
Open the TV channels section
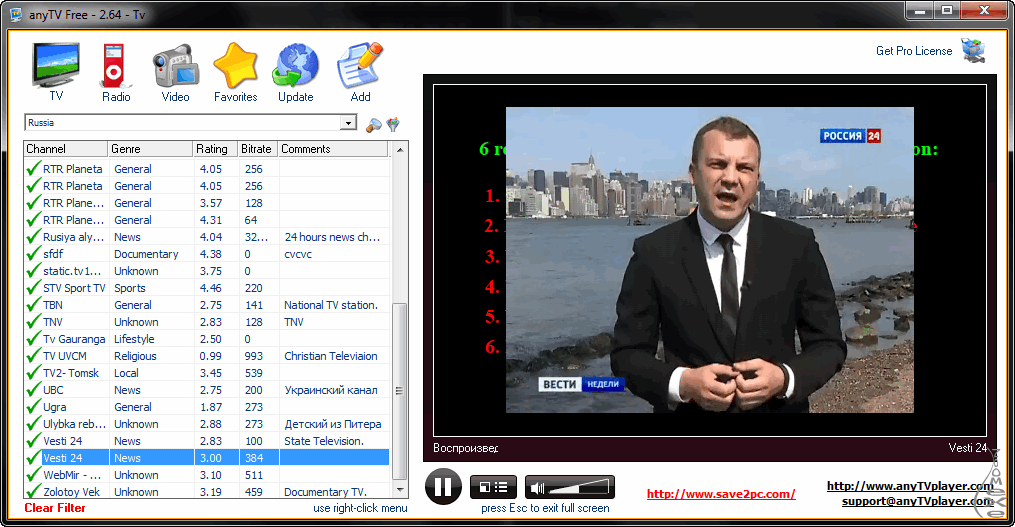(56, 71)
